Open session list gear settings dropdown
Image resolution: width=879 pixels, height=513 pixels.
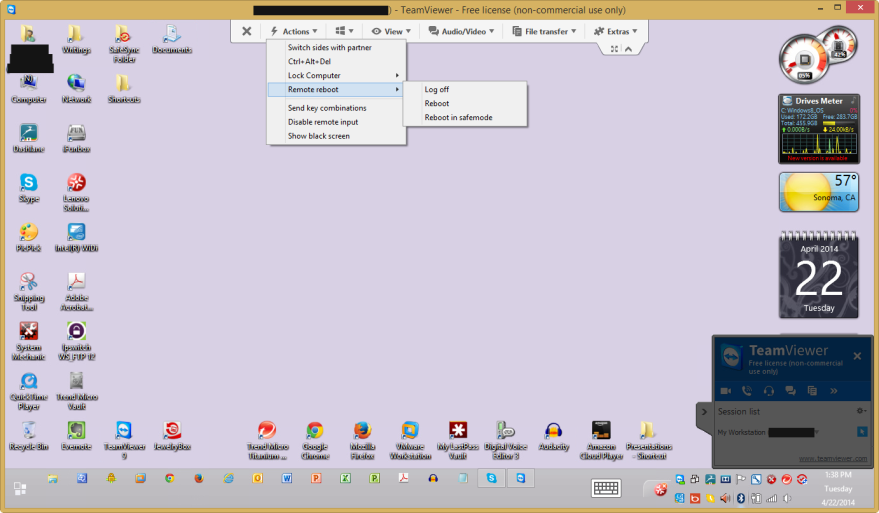click(x=861, y=411)
